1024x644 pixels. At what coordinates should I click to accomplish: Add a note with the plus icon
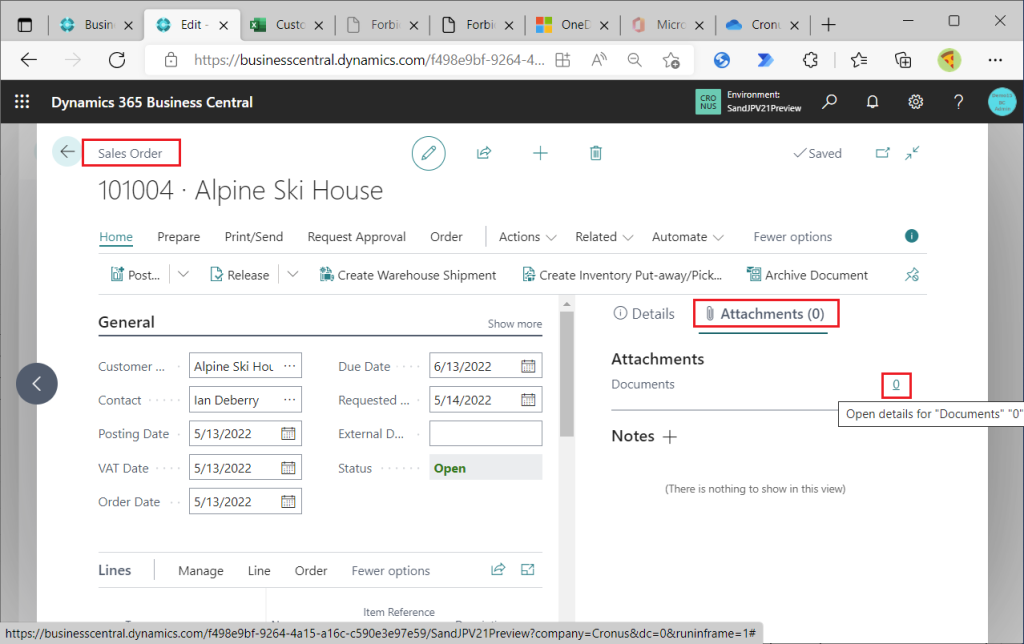[670, 437]
